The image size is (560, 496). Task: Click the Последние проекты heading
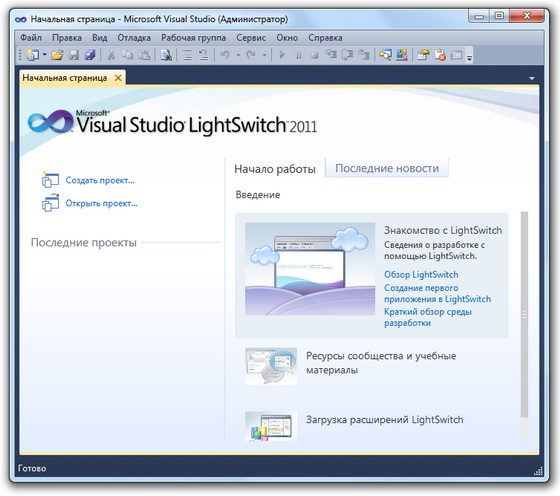pyautogui.click(x=84, y=242)
